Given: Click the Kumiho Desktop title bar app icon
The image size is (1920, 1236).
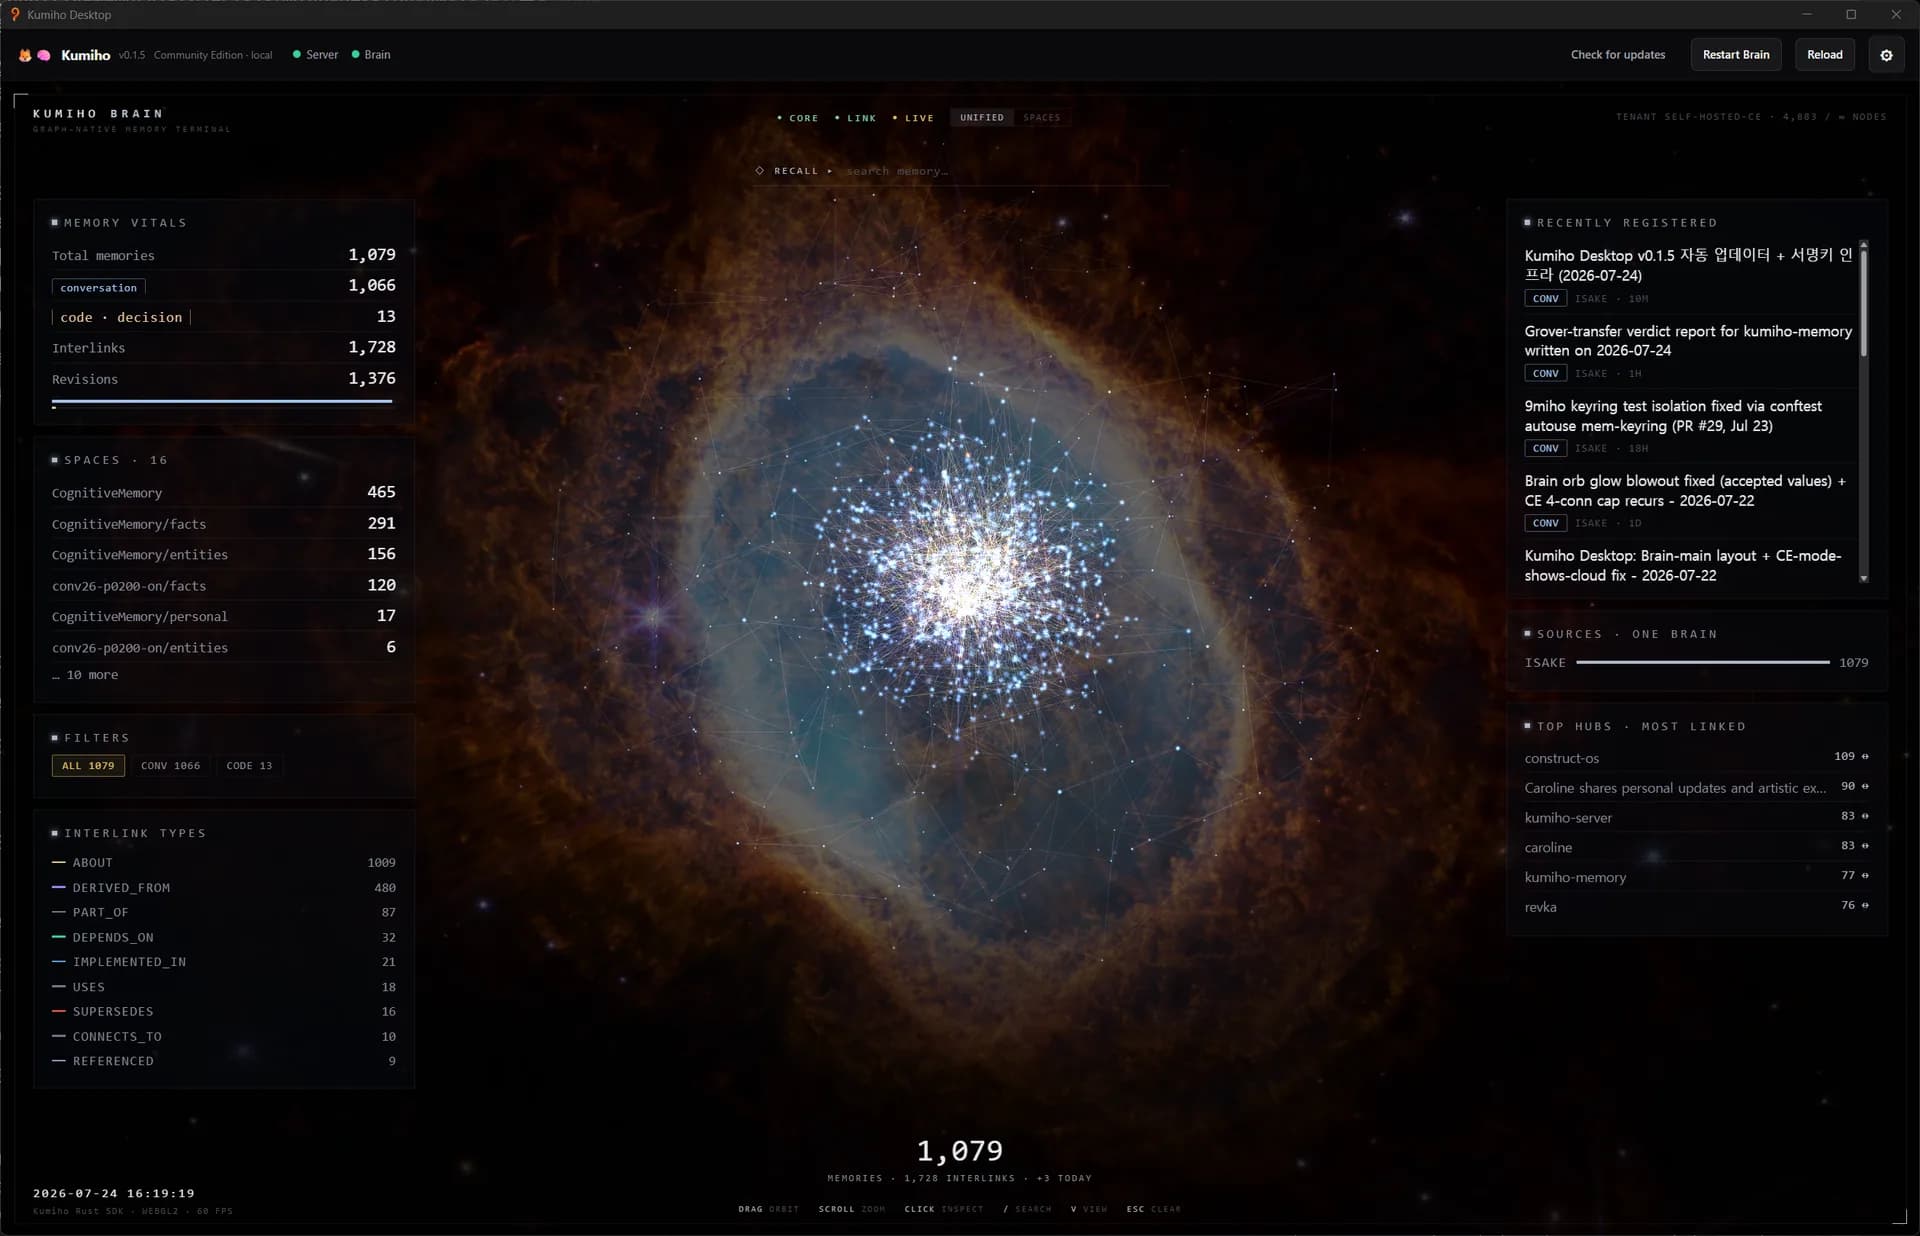Looking at the screenshot, I should tap(15, 14).
